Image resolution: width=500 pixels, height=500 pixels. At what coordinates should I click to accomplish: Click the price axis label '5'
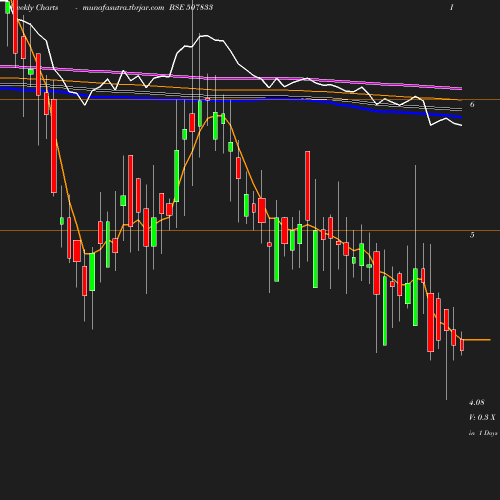tap(472, 235)
